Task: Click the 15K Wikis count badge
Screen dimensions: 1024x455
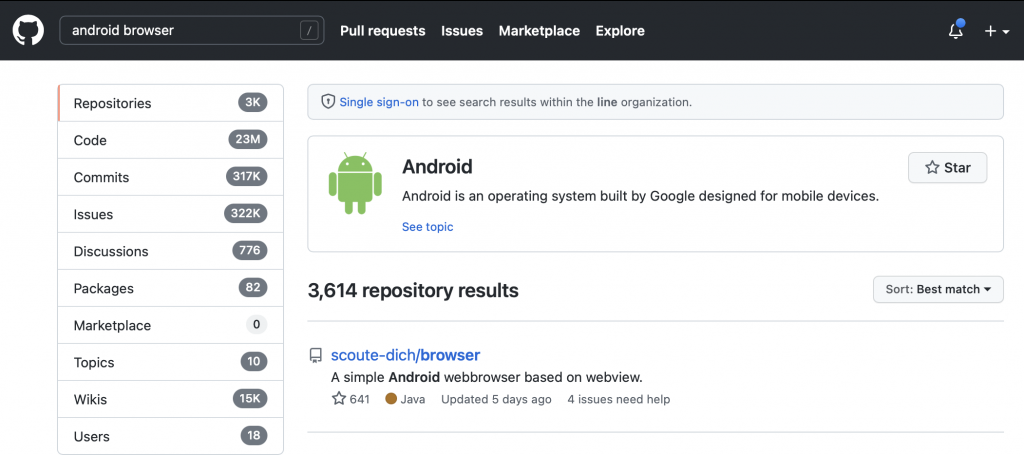Action: [x=250, y=398]
